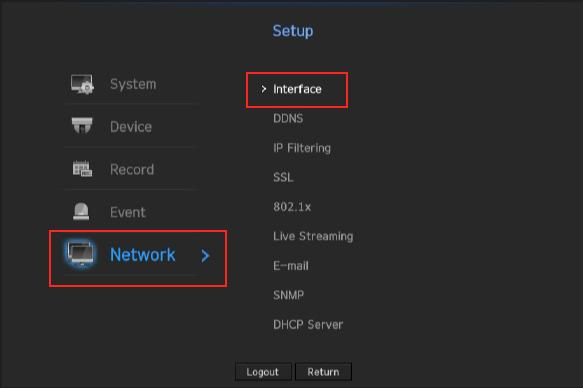Viewport: 583px width, 388px height.
Task: Click the small arrow beside Interface
Action: point(264,89)
